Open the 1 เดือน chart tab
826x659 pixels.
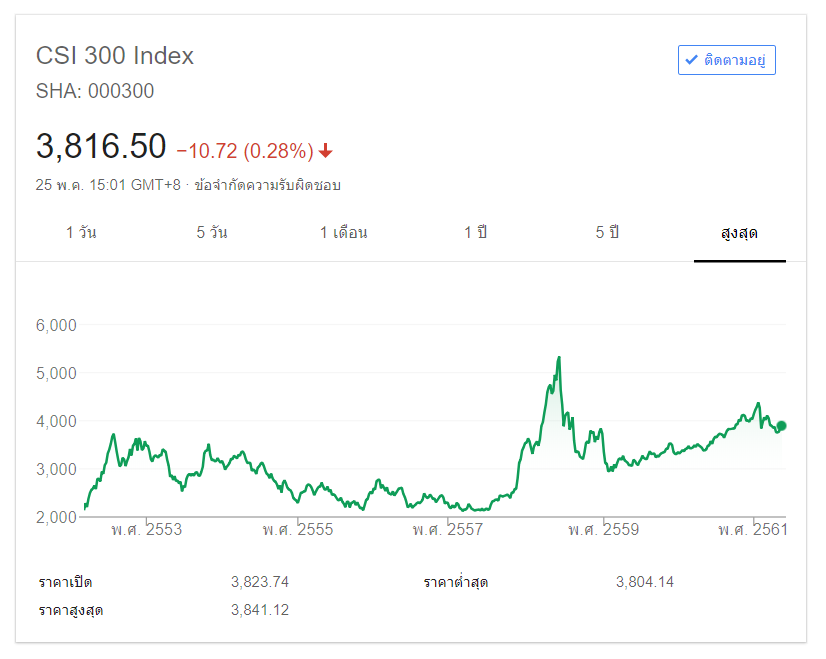tap(343, 233)
